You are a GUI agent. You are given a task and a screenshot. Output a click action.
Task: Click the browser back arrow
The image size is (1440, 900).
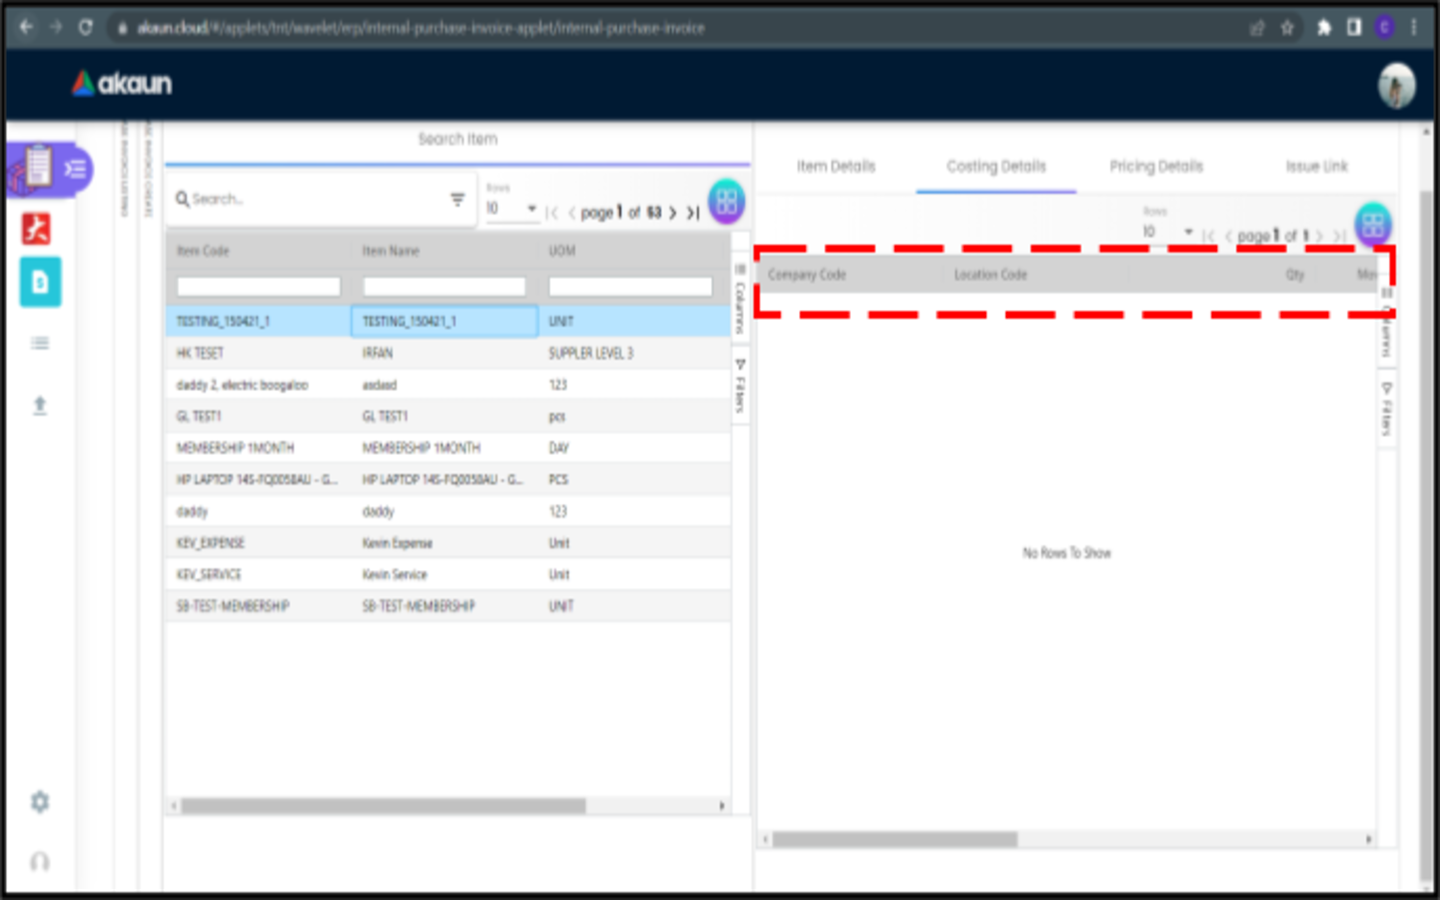pos(27,27)
